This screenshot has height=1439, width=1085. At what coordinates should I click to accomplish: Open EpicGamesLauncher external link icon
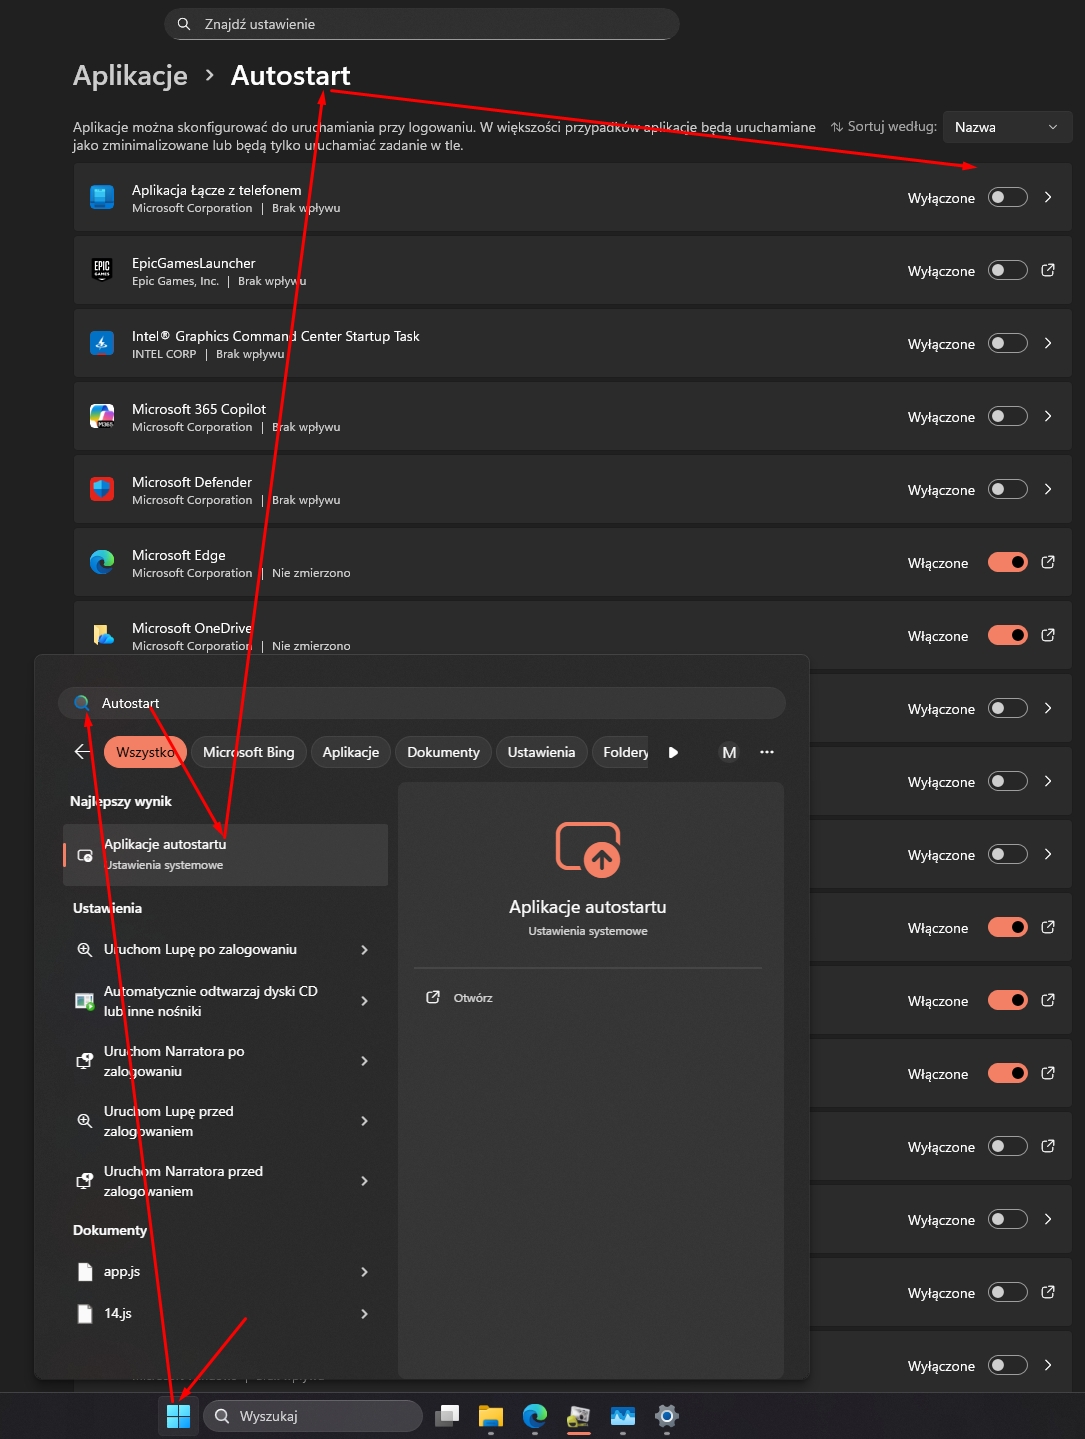click(1048, 270)
